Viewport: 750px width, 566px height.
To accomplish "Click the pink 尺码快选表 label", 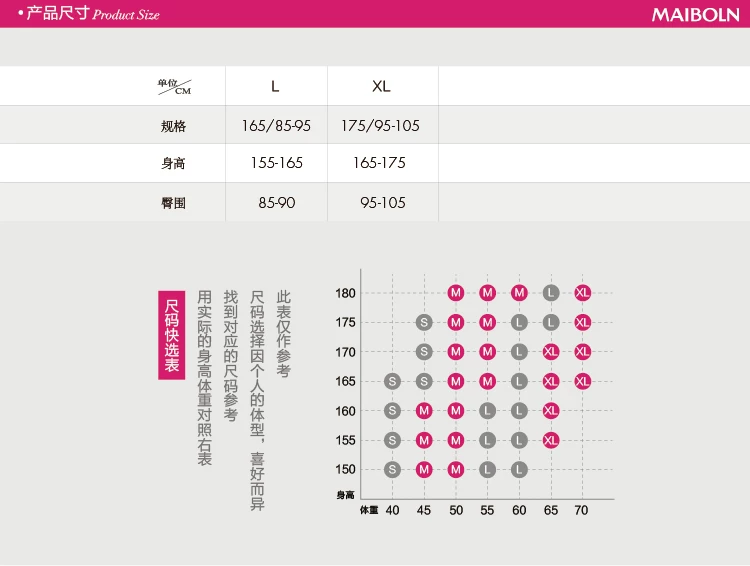I will (171, 335).
